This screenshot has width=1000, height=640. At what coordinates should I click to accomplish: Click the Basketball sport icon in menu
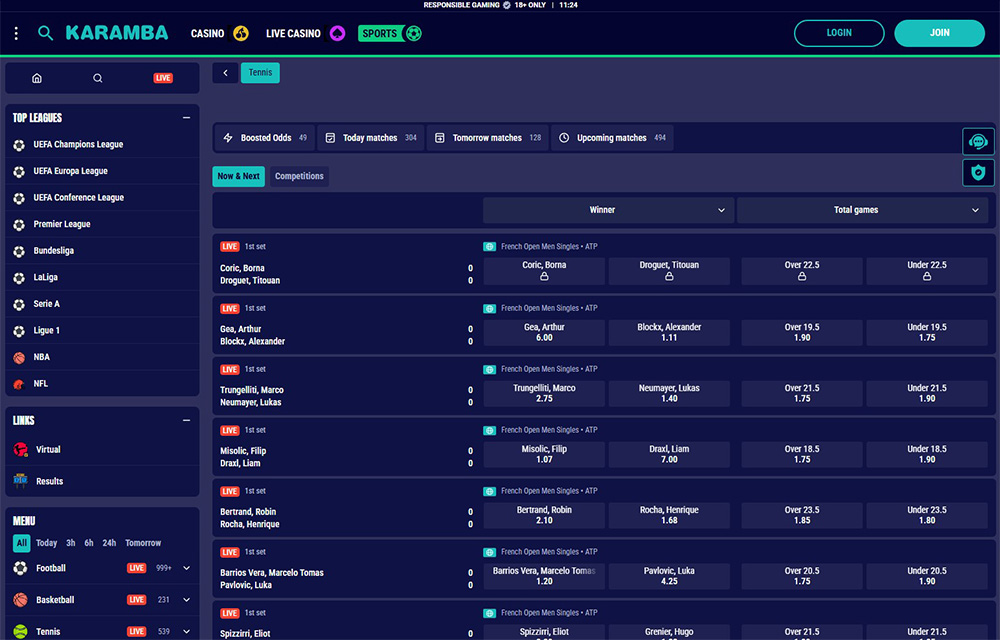coord(20,600)
